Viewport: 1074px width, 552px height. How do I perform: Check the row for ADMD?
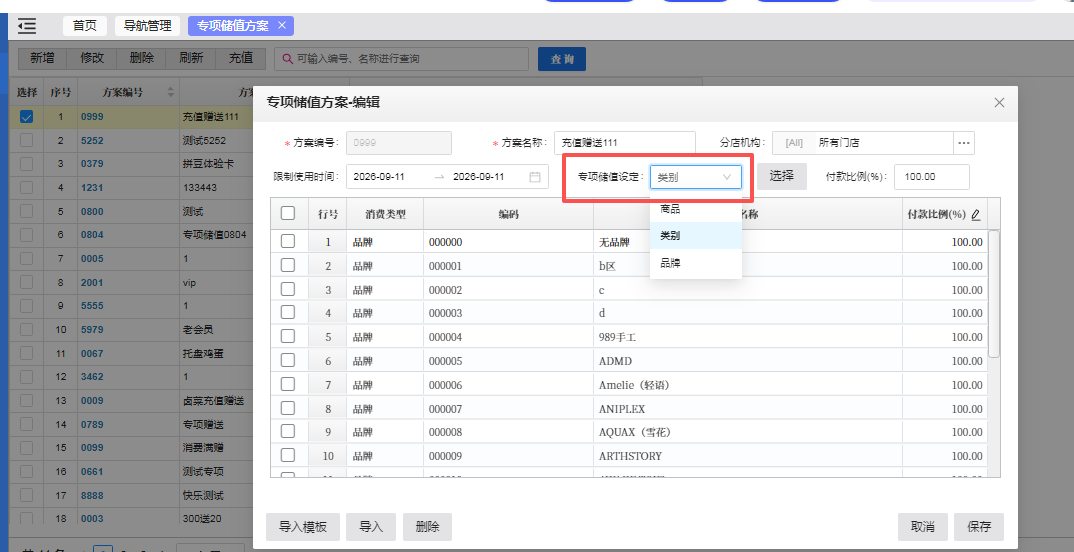click(288, 360)
